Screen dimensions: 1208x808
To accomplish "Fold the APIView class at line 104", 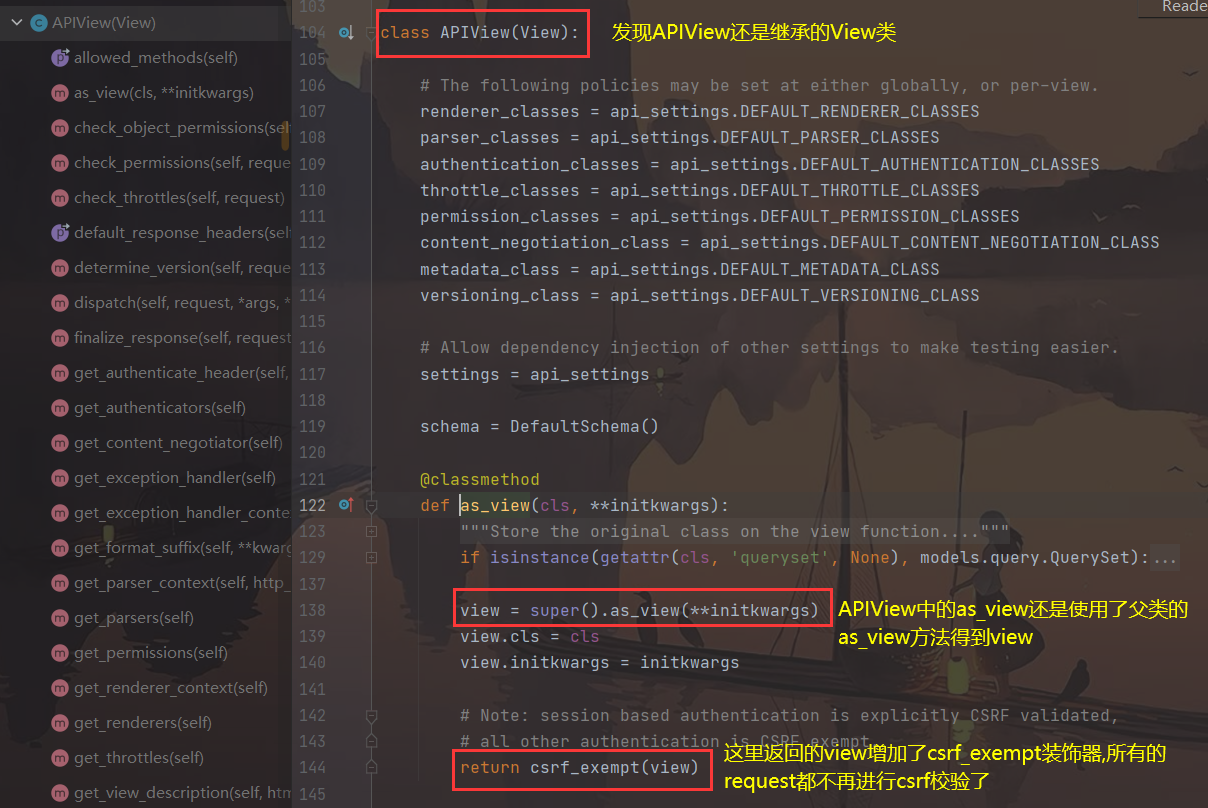I will (371, 33).
